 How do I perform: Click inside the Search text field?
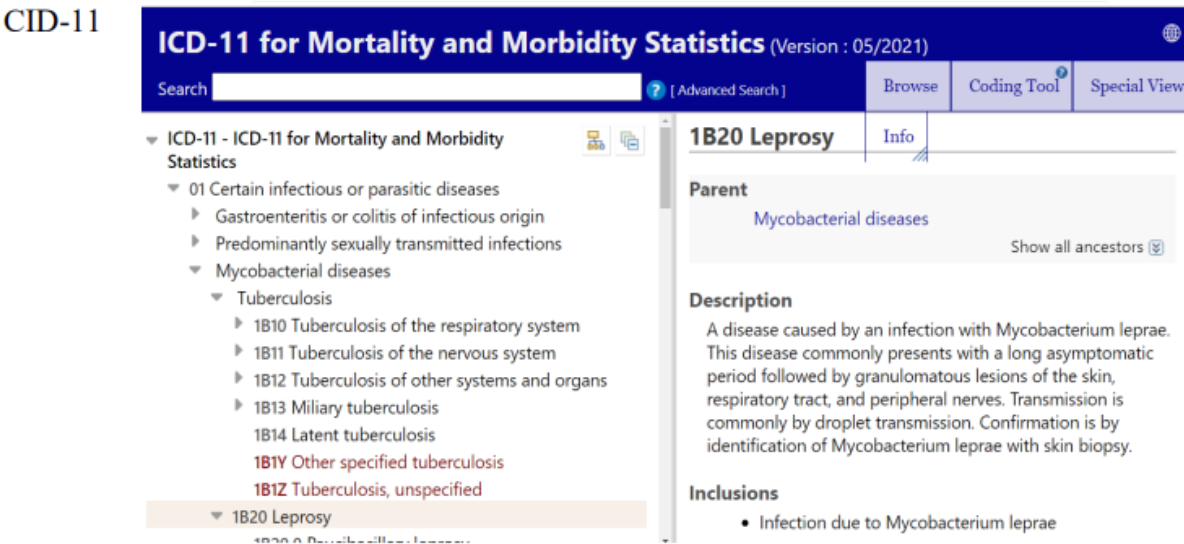426,88
